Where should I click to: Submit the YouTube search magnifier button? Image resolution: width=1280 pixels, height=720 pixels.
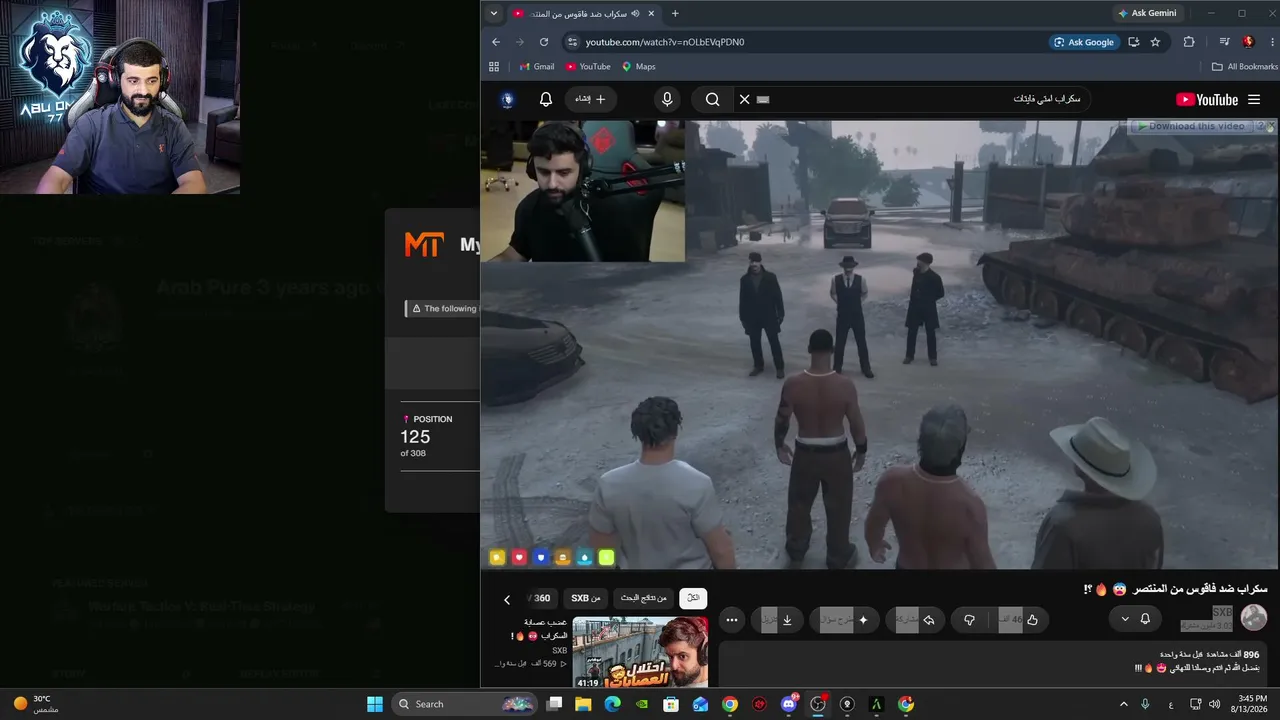click(712, 99)
